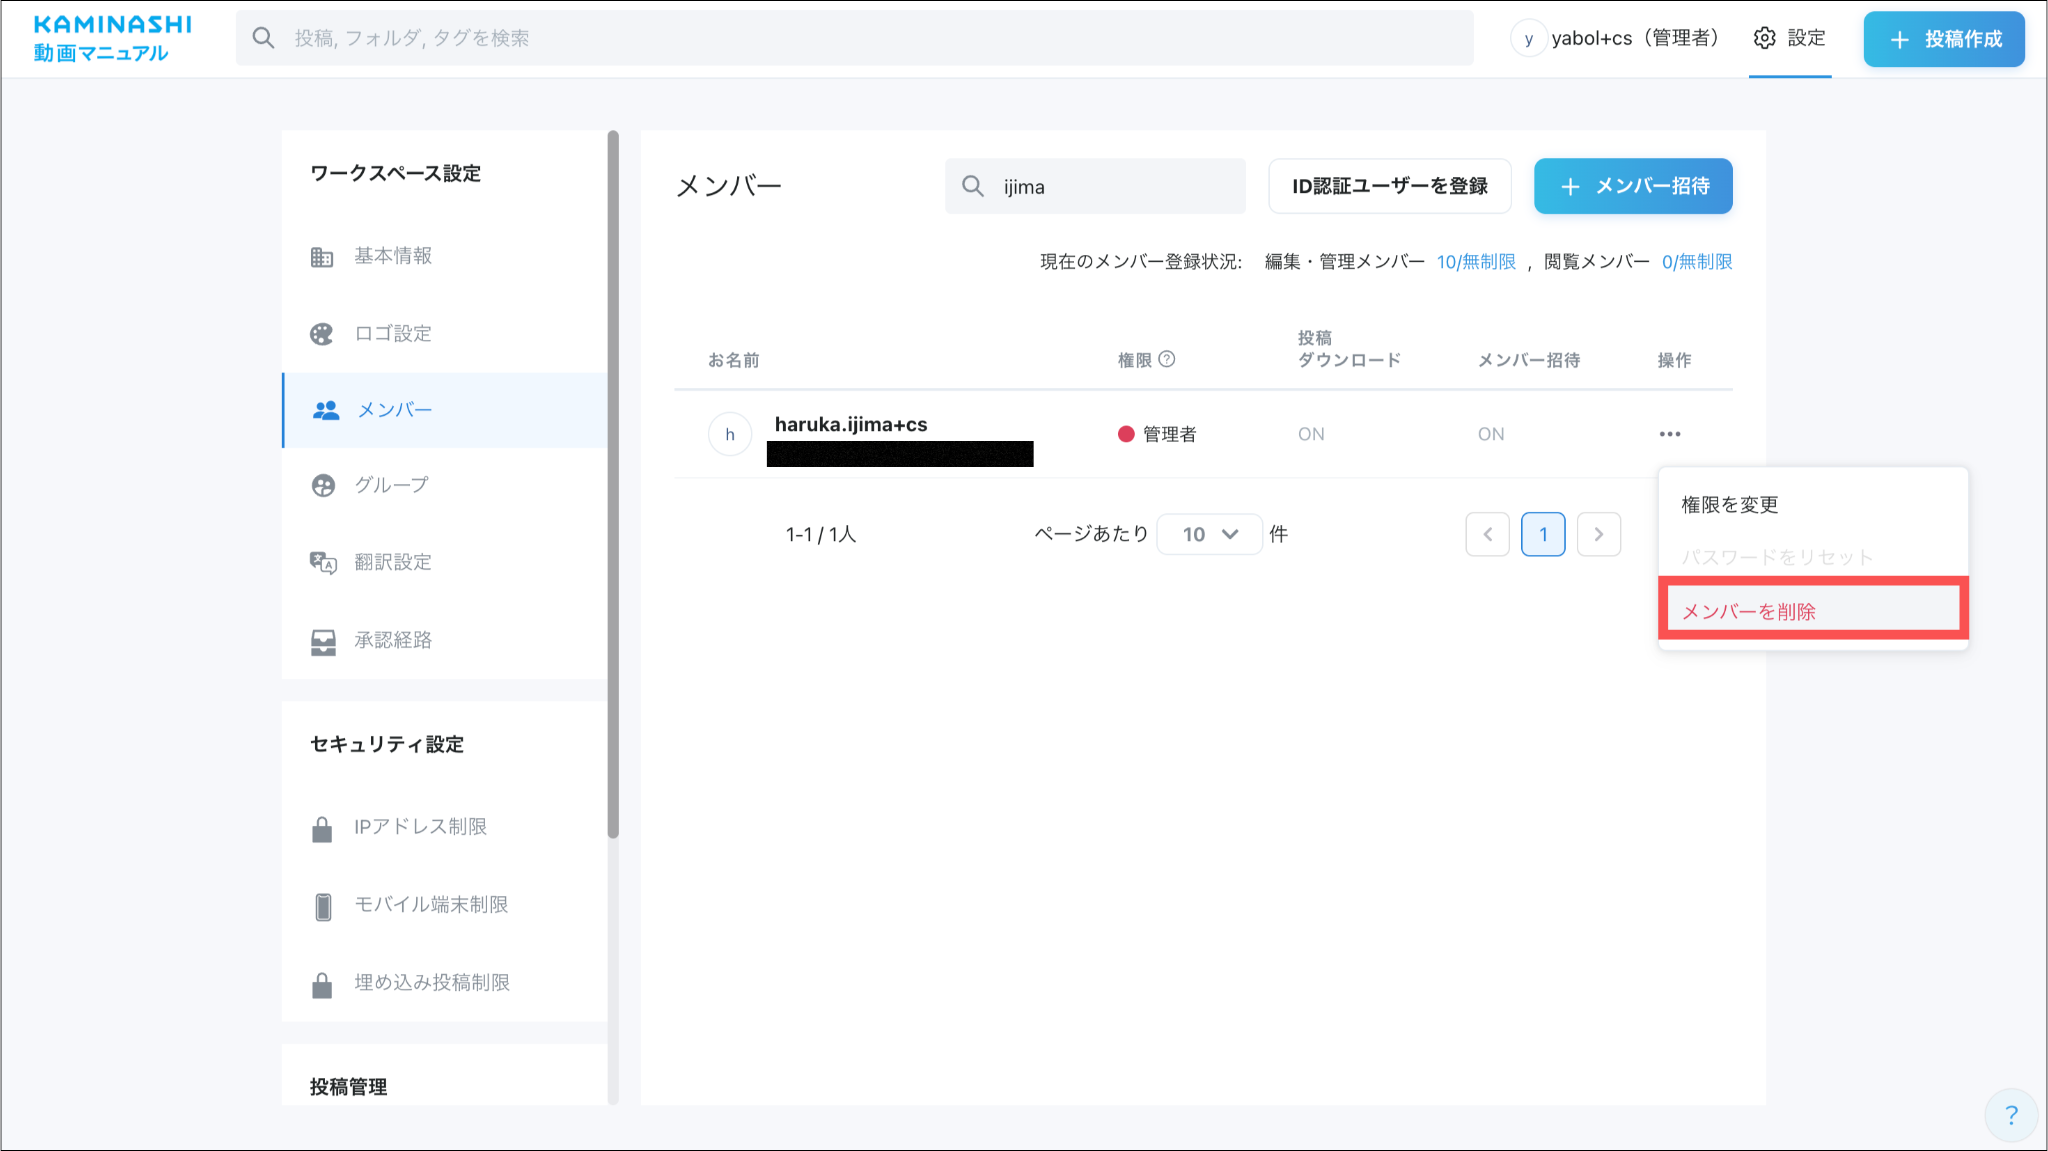The width and height of the screenshot is (2048, 1151).
Task: Click the building icon for 基本情報
Action: pyautogui.click(x=321, y=257)
